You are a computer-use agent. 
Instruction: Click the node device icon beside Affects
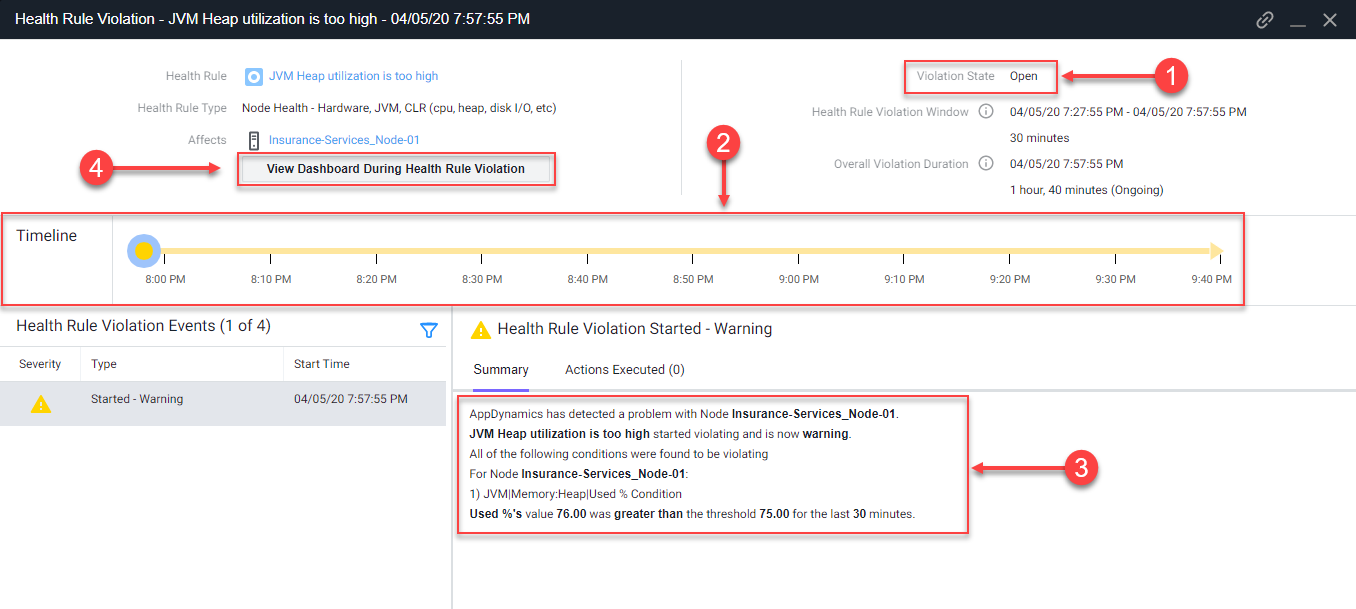[254, 140]
